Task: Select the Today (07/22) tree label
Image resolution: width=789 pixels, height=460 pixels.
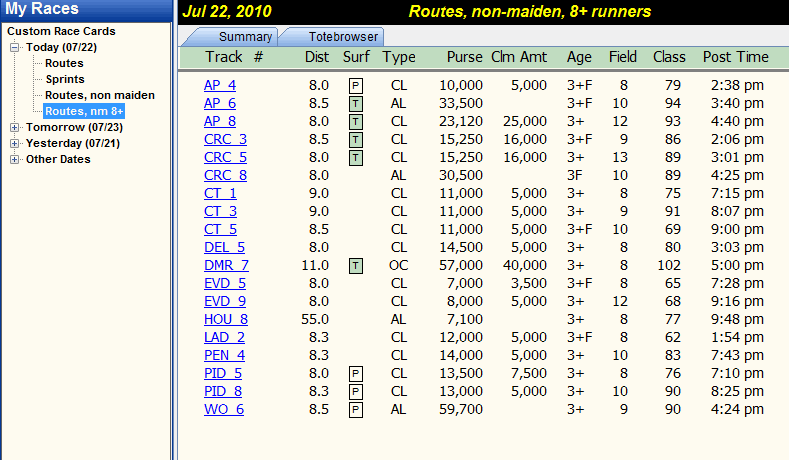Action: tap(61, 47)
